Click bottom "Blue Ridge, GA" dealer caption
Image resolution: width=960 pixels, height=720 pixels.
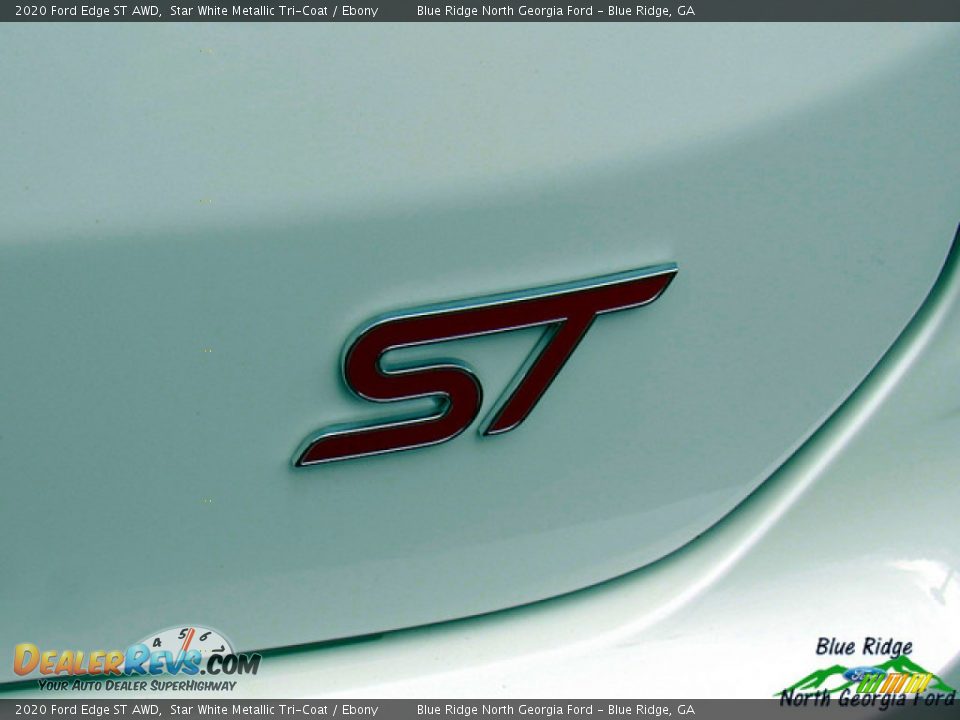click(651, 710)
